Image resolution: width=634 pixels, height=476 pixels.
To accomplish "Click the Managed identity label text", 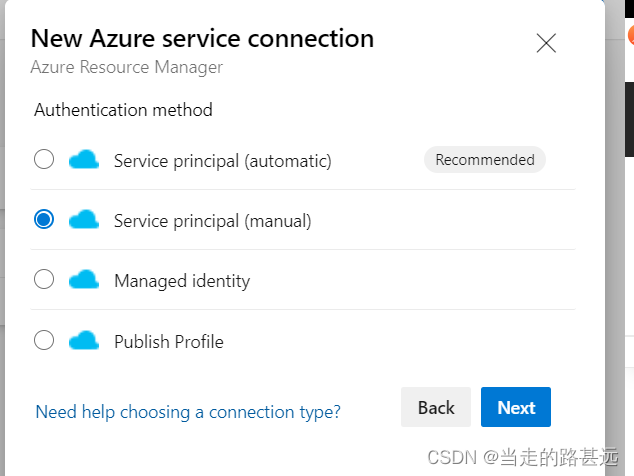I will click(182, 281).
